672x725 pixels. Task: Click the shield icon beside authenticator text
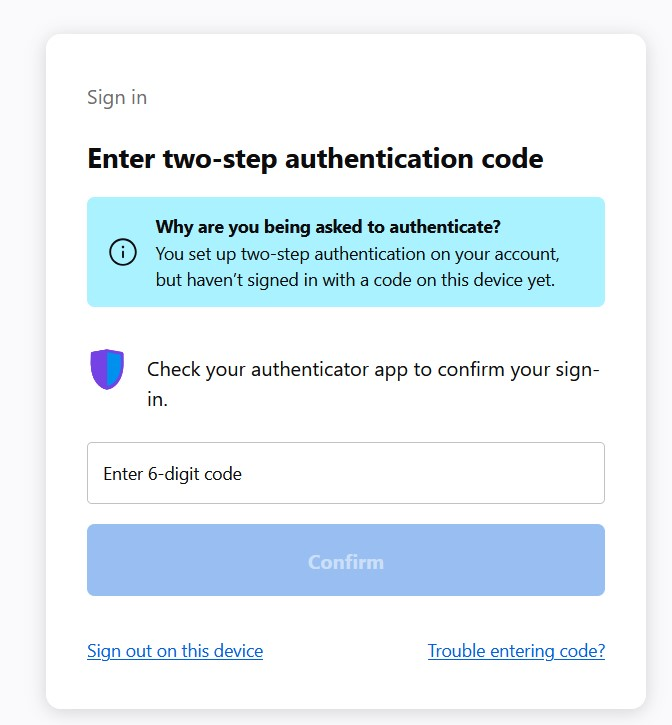point(106,370)
